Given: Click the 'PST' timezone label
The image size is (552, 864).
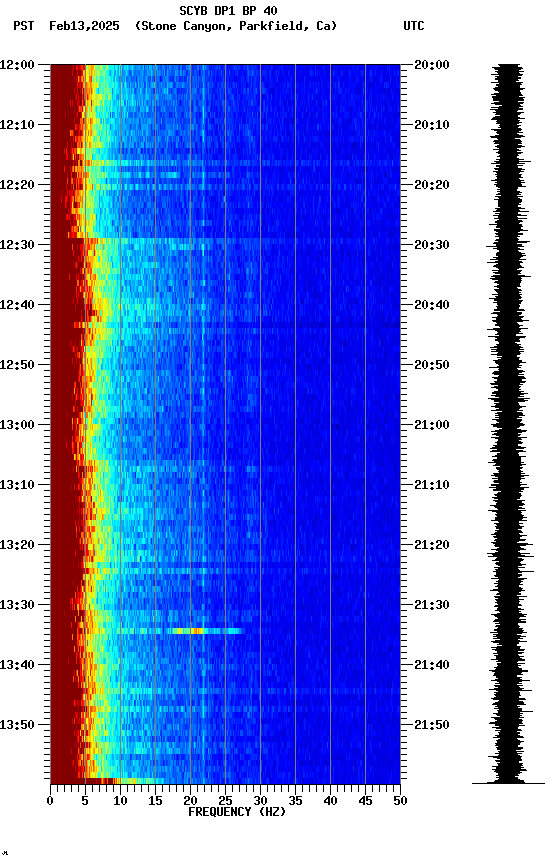Looking at the screenshot, I should coord(24,26).
